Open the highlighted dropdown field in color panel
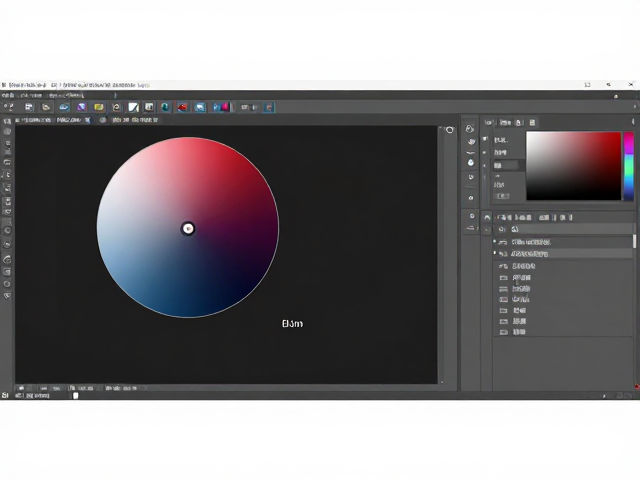The width and height of the screenshot is (640, 480). tap(506, 165)
